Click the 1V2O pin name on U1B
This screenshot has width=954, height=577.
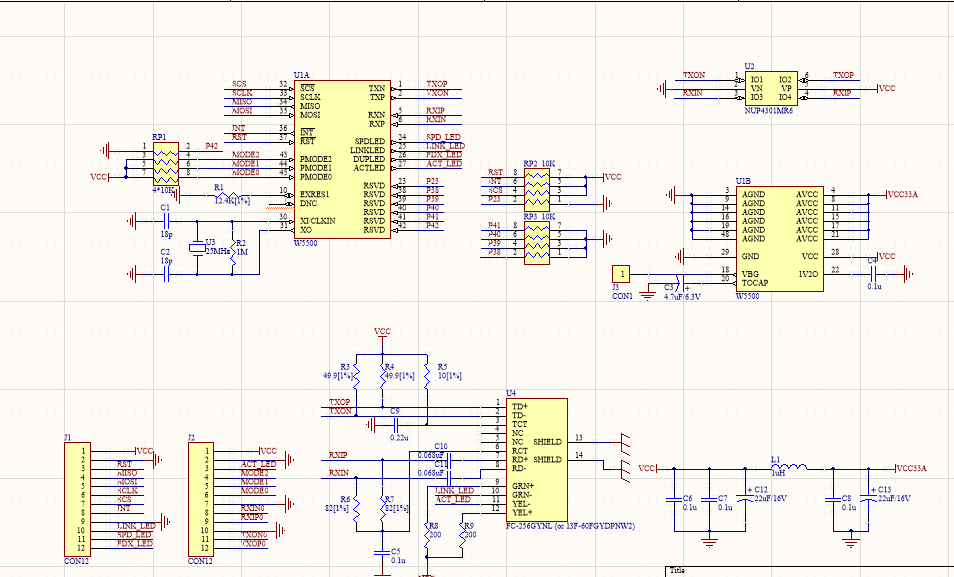click(x=808, y=274)
